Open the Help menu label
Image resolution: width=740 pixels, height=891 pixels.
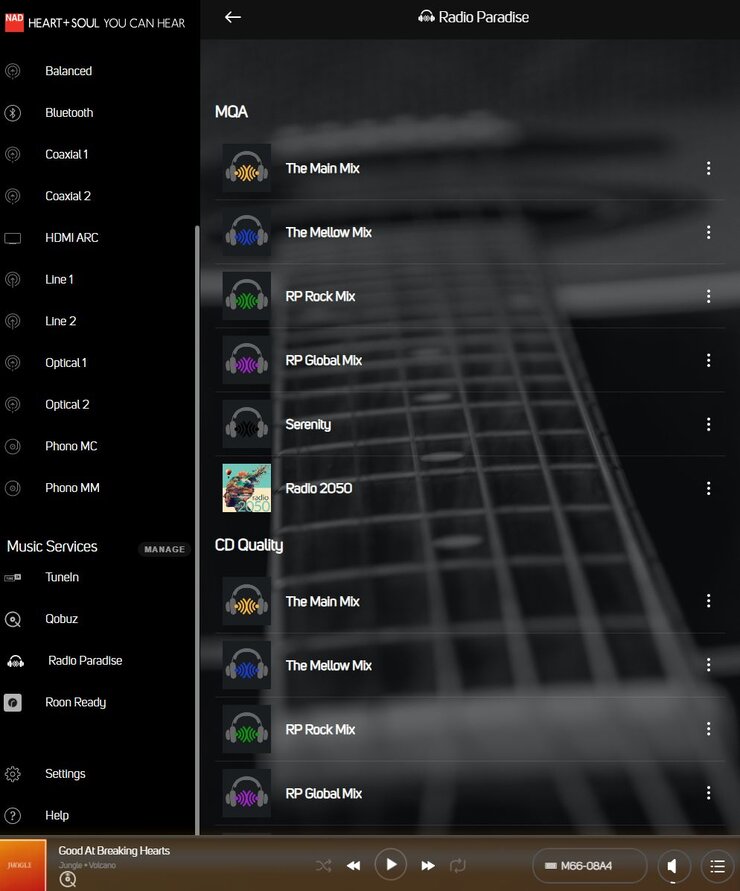(57, 815)
